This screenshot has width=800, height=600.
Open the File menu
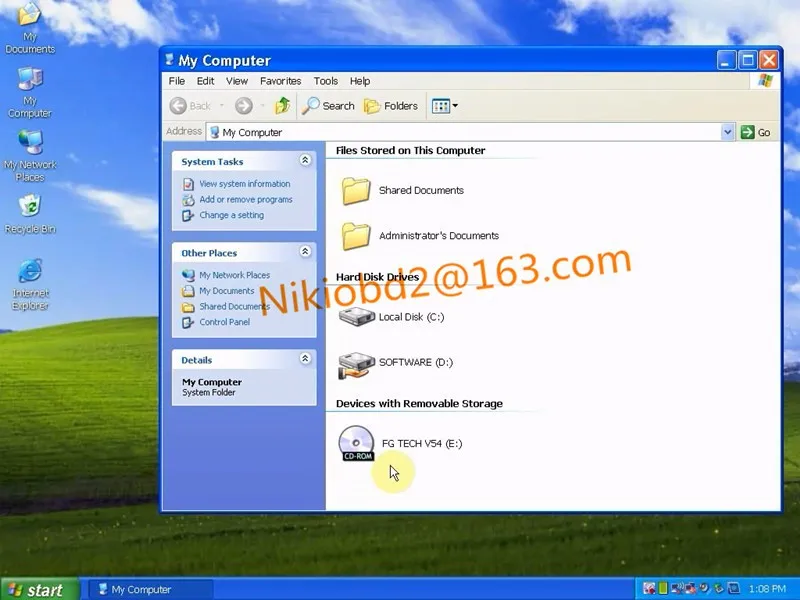pos(177,81)
